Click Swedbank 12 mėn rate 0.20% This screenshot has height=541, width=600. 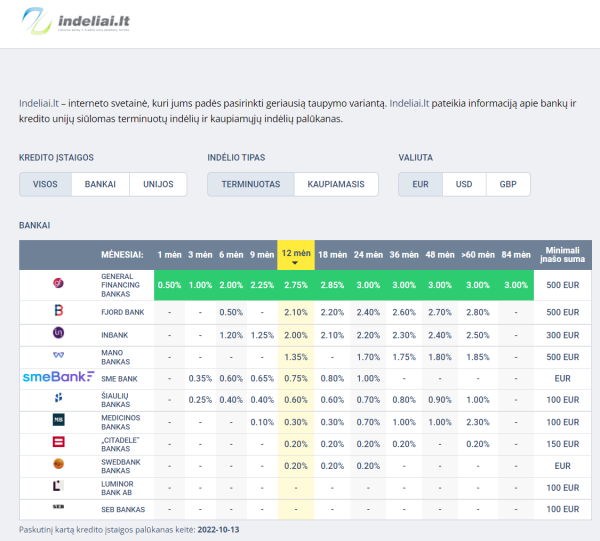point(296,466)
